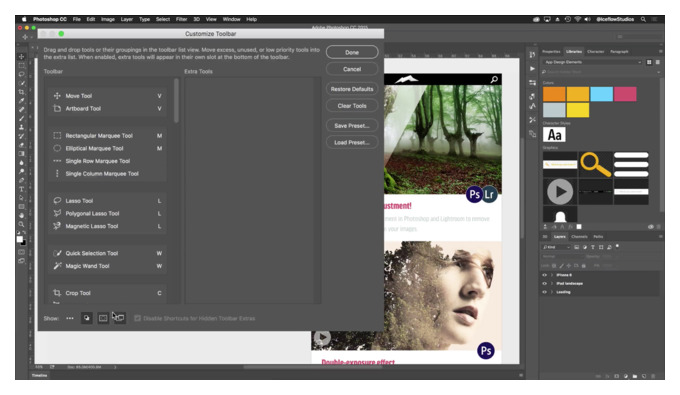
Task: Click the Change Screen Mode icon in tools panel
Action: [21, 261]
